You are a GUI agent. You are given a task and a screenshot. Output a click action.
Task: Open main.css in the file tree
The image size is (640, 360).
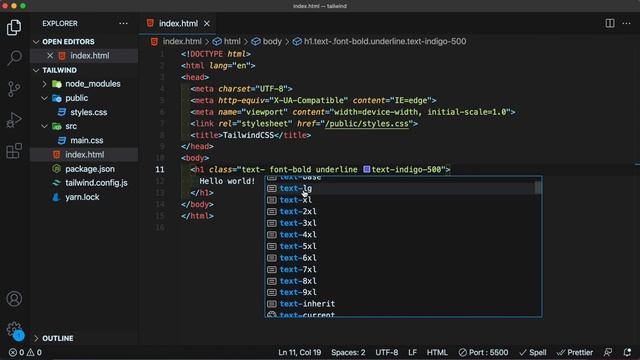pyautogui.click(x=86, y=140)
